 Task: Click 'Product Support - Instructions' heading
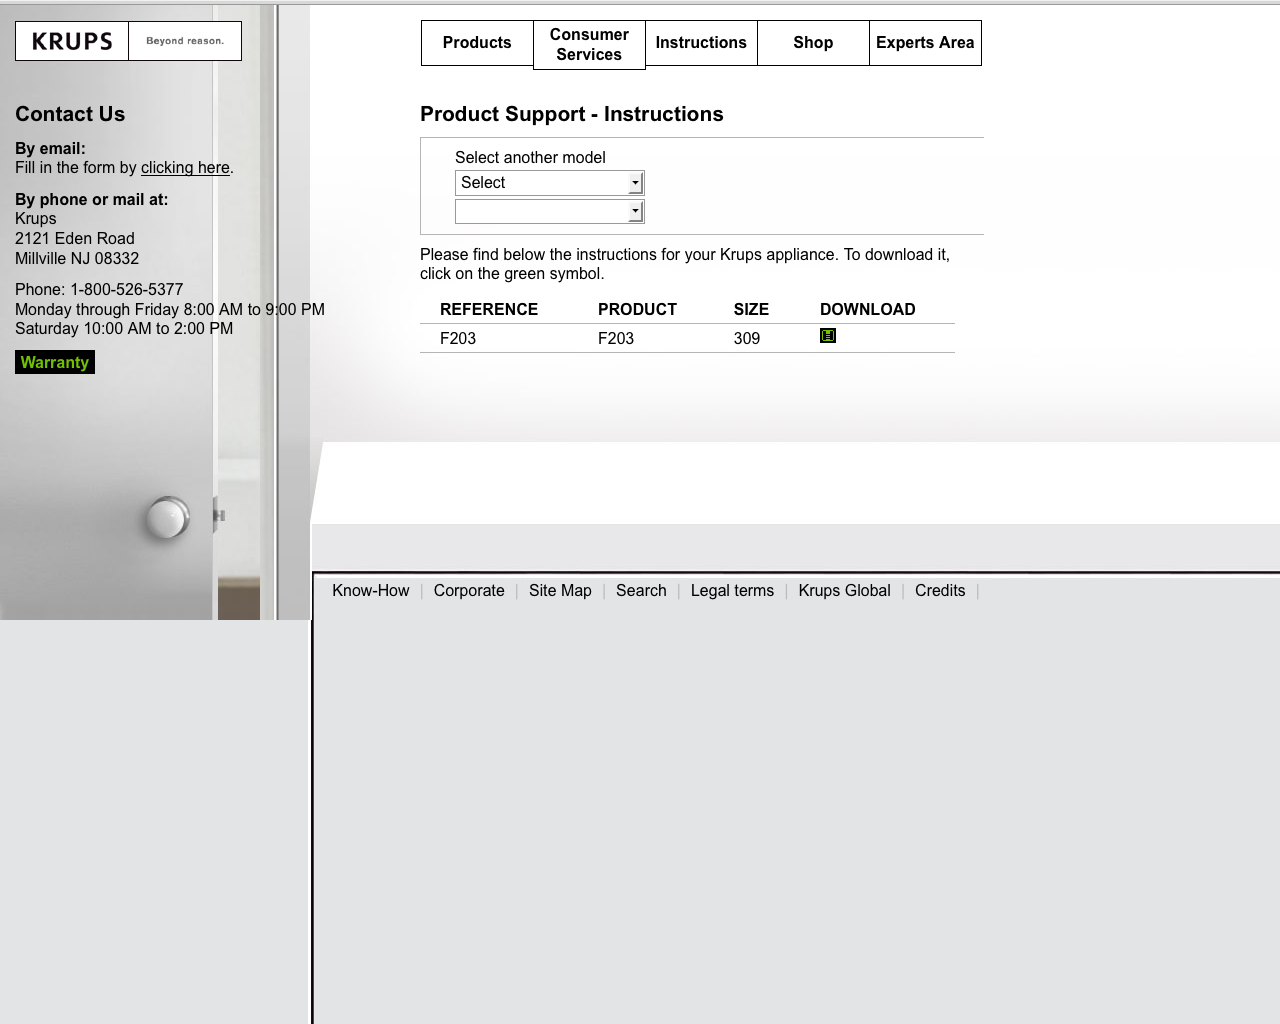(x=572, y=114)
